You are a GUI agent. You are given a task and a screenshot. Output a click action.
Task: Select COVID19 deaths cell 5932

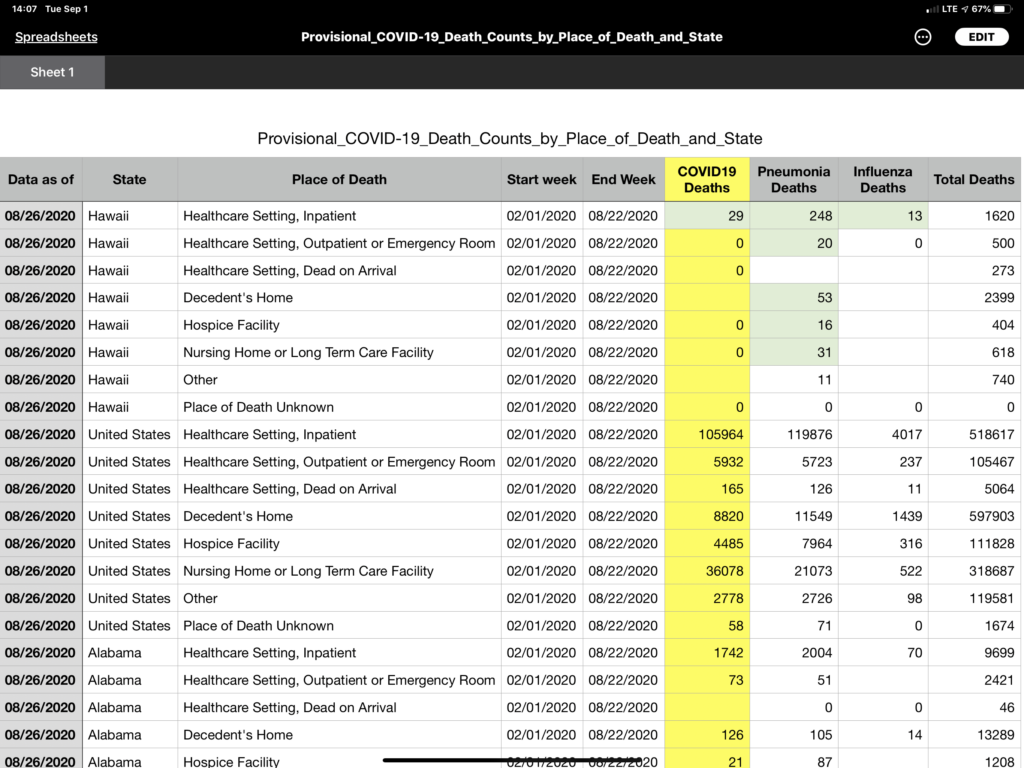[x=707, y=462]
